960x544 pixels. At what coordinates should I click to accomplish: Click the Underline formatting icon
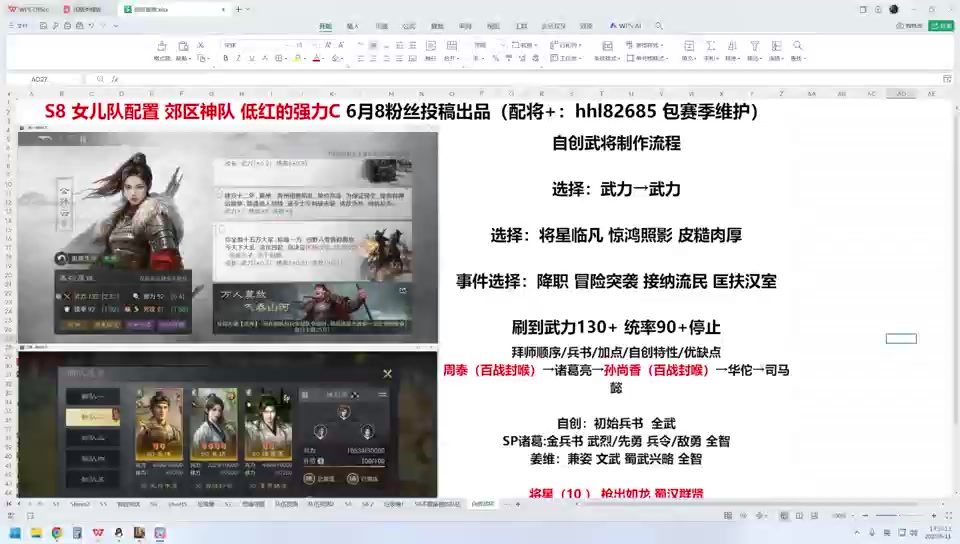coord(250,58)
